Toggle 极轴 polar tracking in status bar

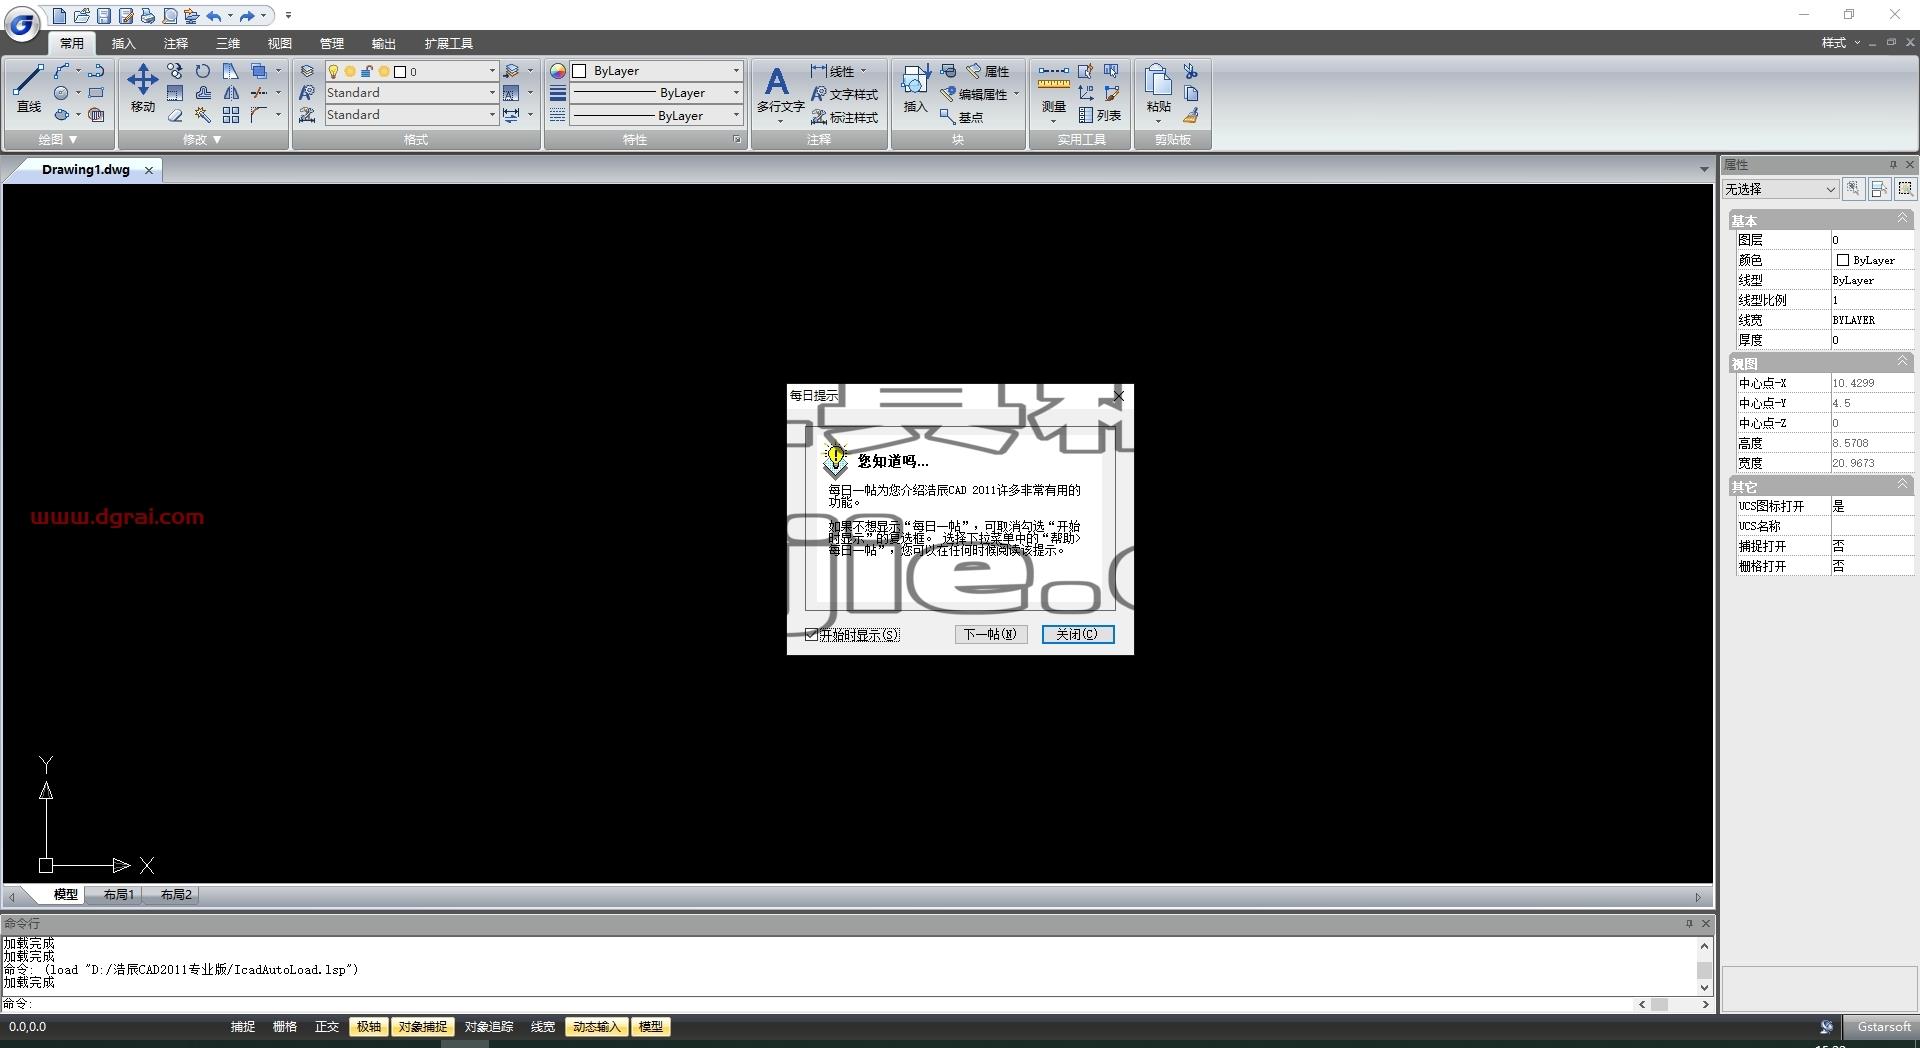point(369,1027)
